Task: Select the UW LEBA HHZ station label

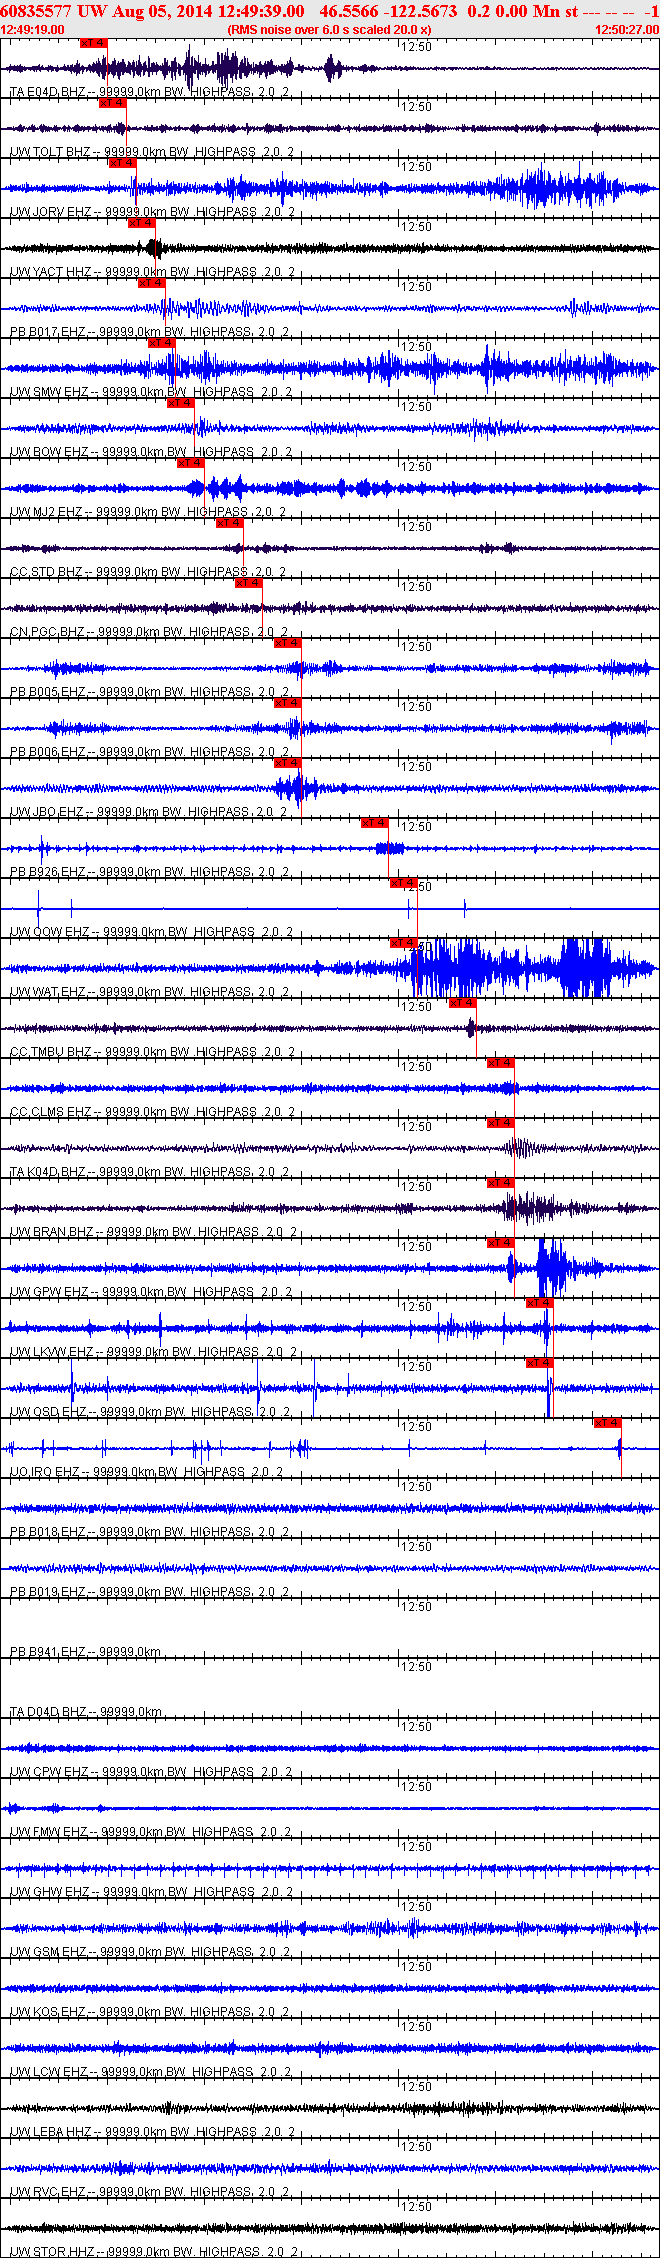Action: [153, 2132]
